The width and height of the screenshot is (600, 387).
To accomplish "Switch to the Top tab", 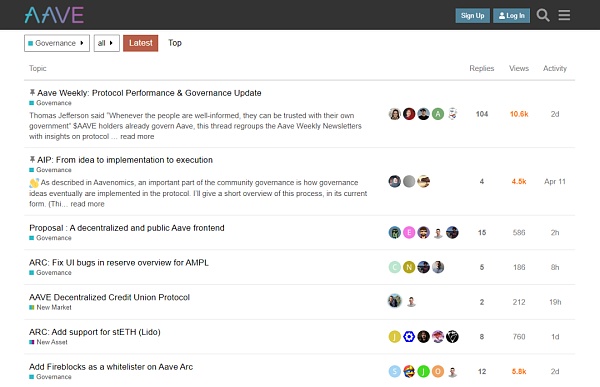I will (175, 43).
